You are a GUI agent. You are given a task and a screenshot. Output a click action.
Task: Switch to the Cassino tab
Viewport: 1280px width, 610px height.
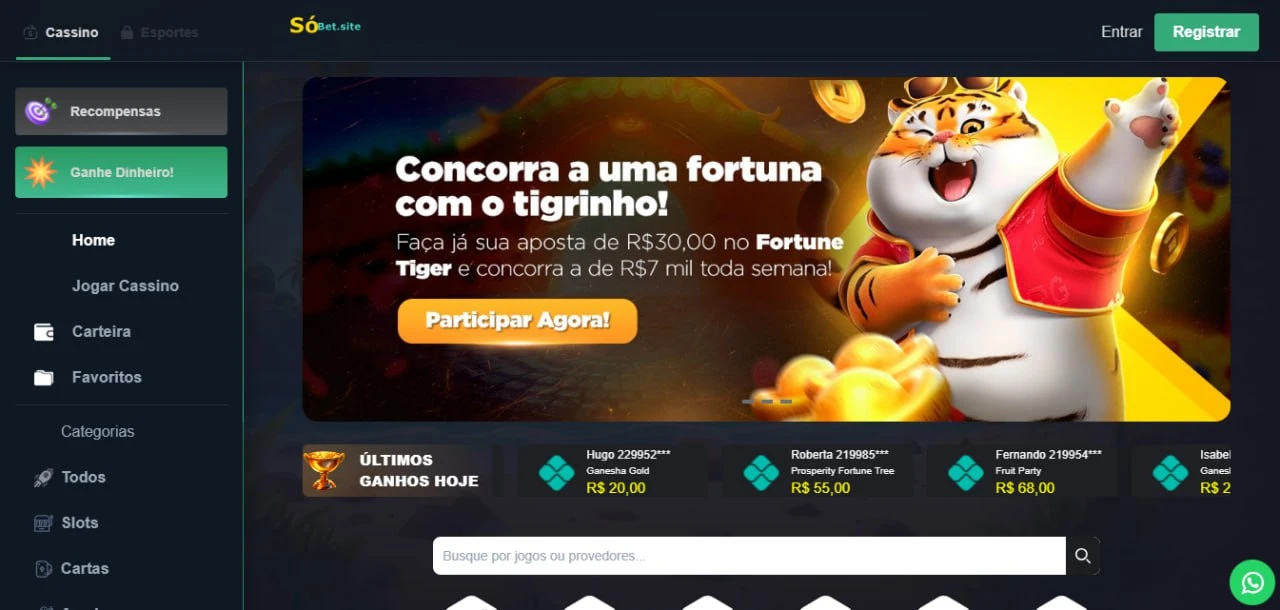pyautogui.click(x=62, y=32)
